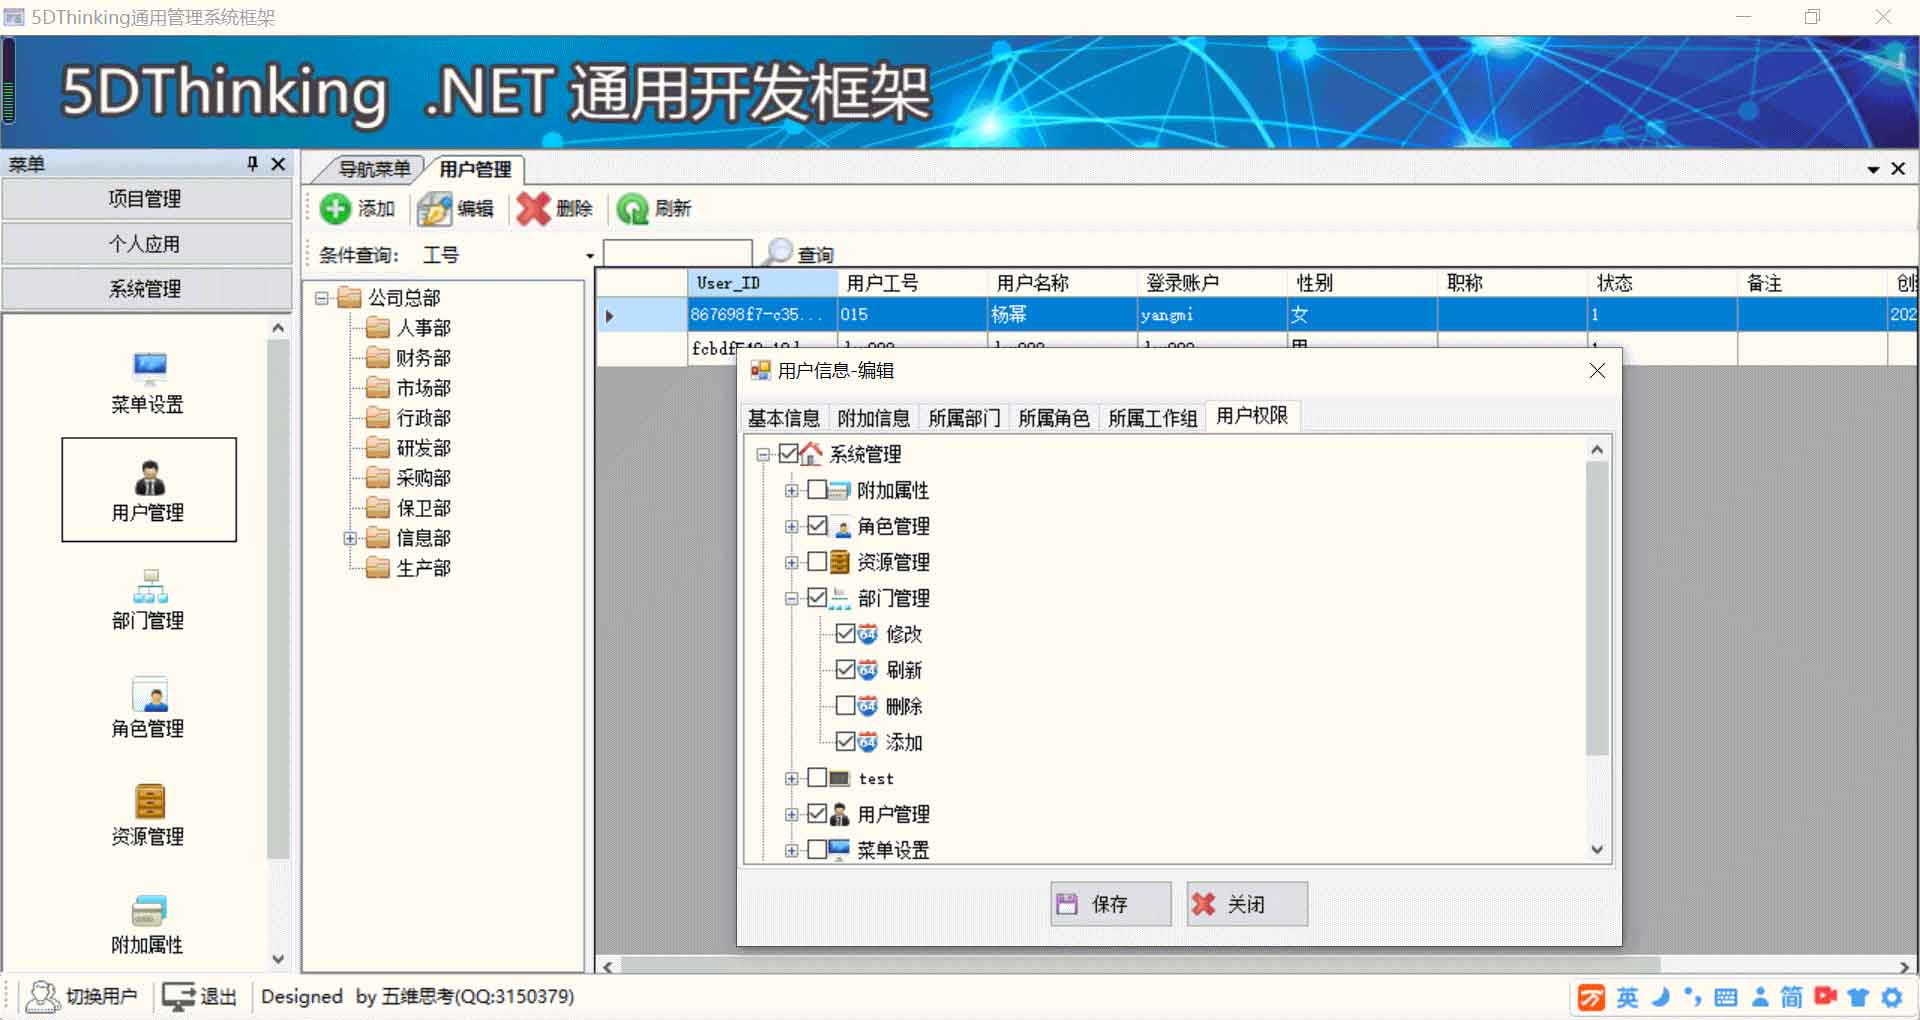1920x1020 pixels.
Task: Open the 项目管理 menu section
Action: (x=146, y=199)
